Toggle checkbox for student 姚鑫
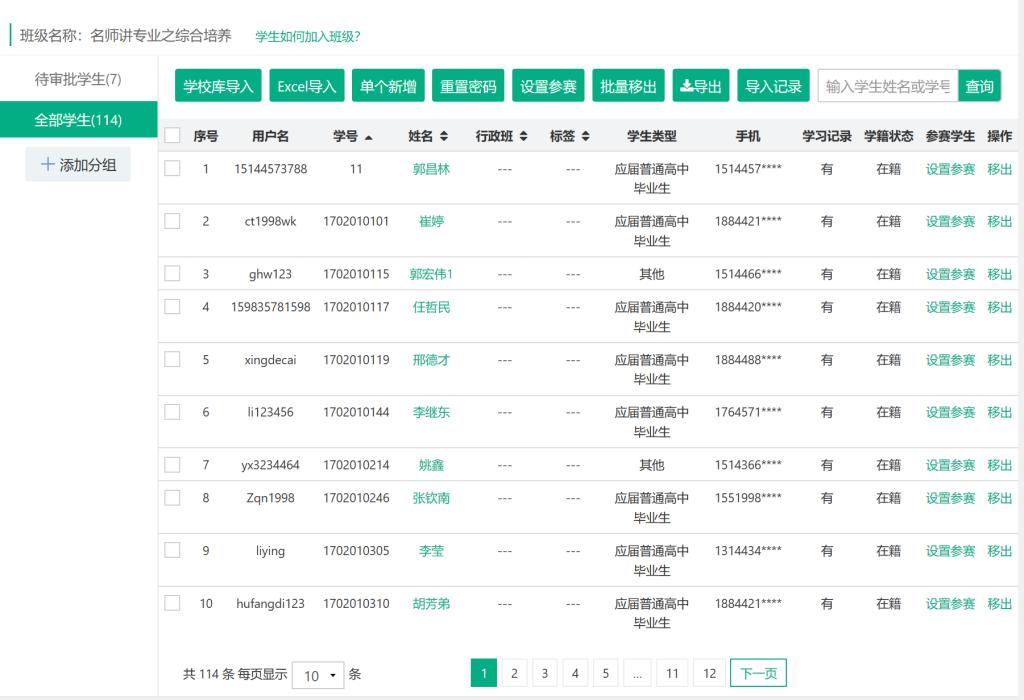1024x700 pixels. coord(172,465)
